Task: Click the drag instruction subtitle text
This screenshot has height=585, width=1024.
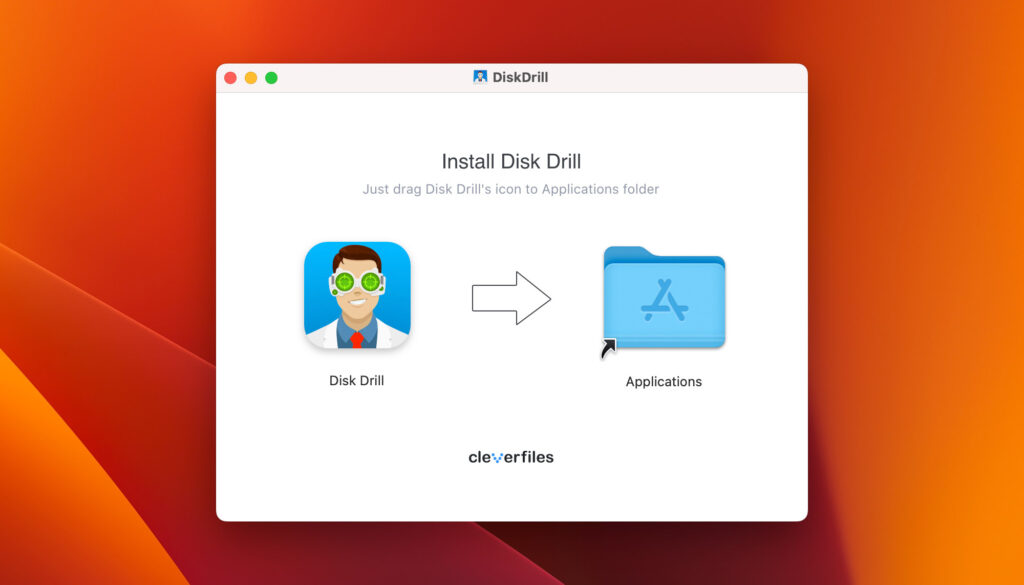Action: tap(511, 189)
